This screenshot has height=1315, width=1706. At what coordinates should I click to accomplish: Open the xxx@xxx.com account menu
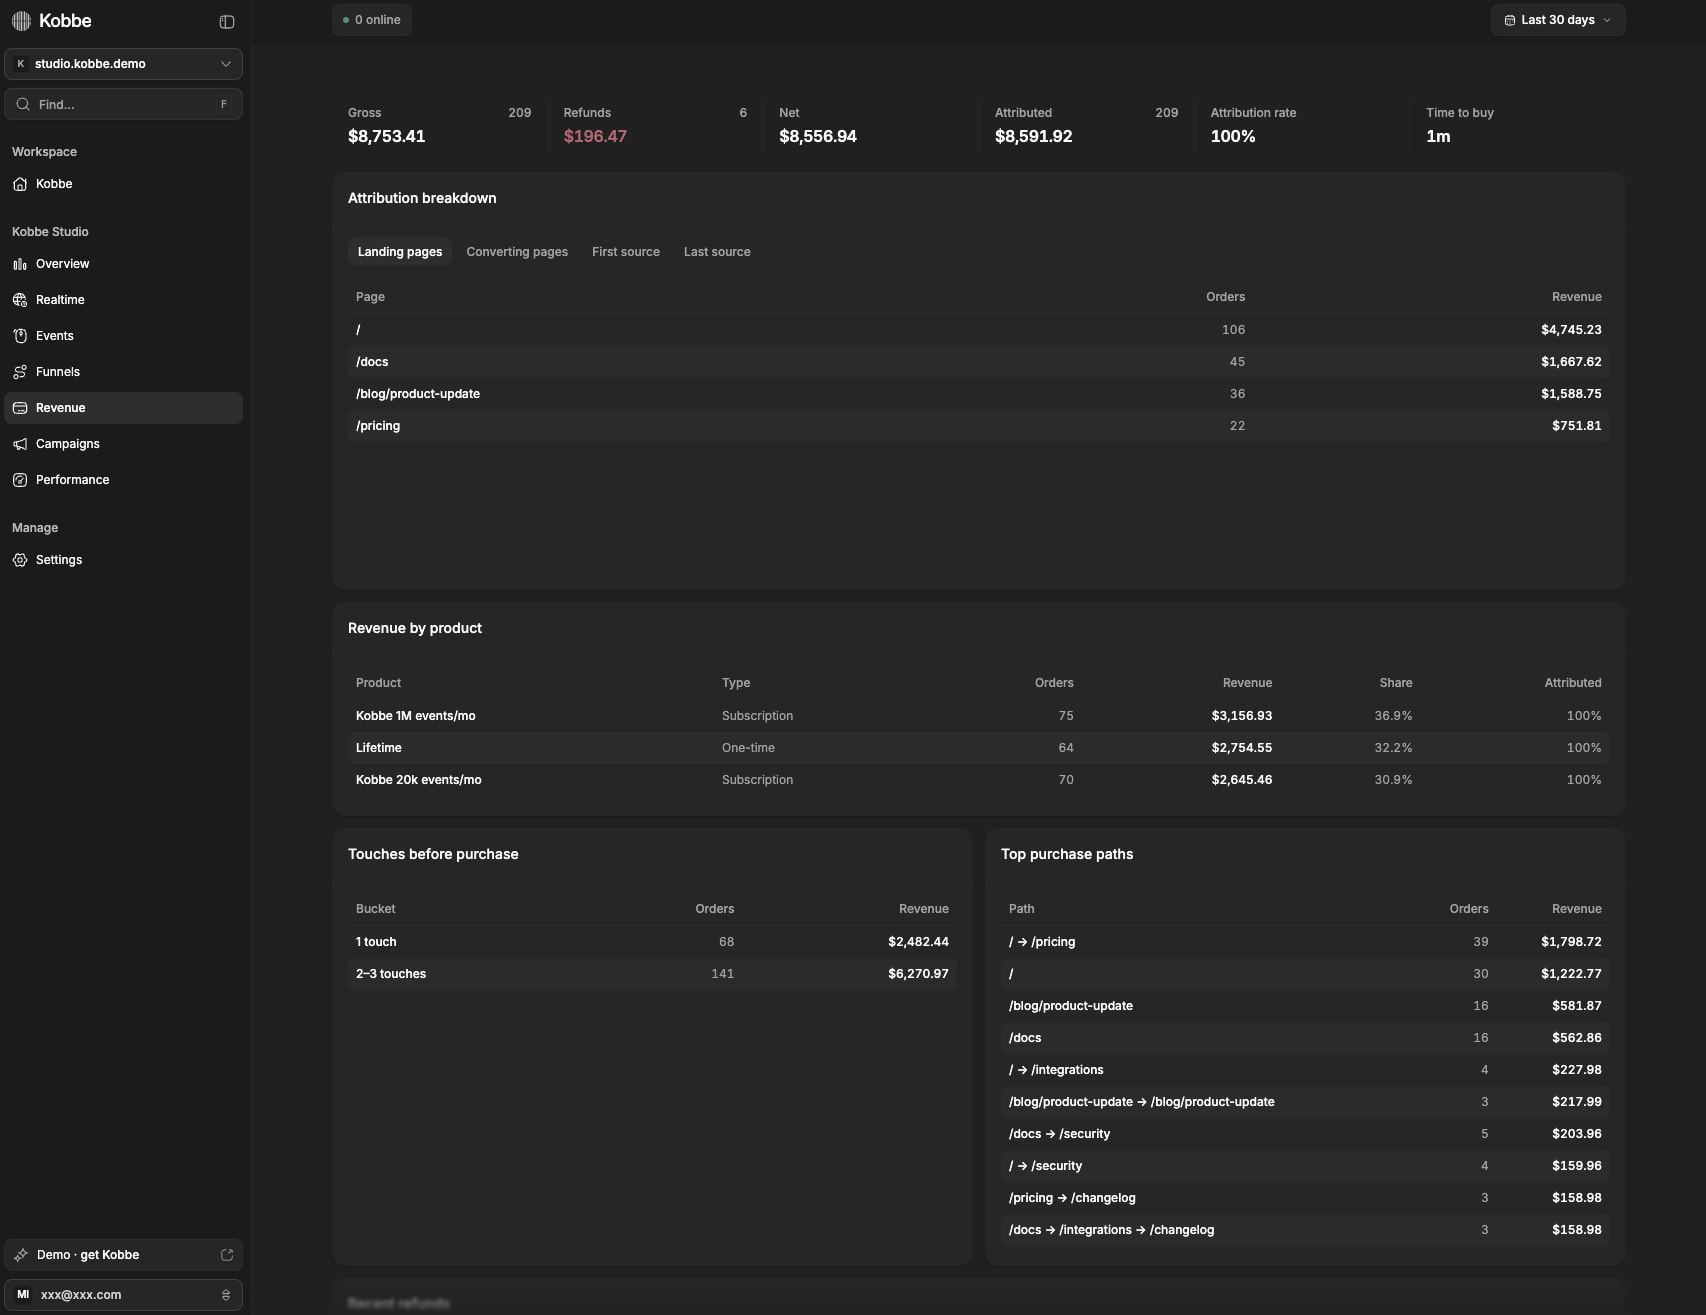click(x=124, y=1295)
